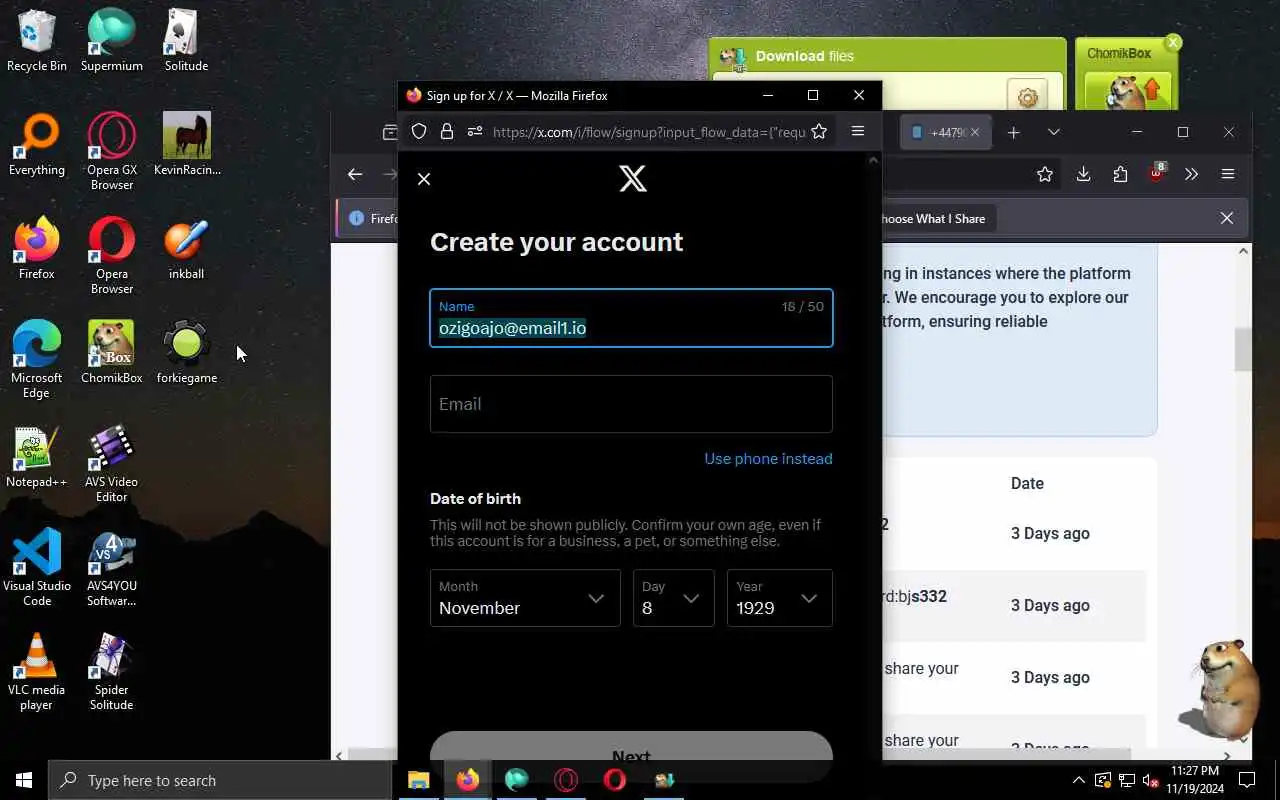Show hidden system tray icons
Image resolution: width=1280 pixels, height=800 pixels.
(1078, 780)
